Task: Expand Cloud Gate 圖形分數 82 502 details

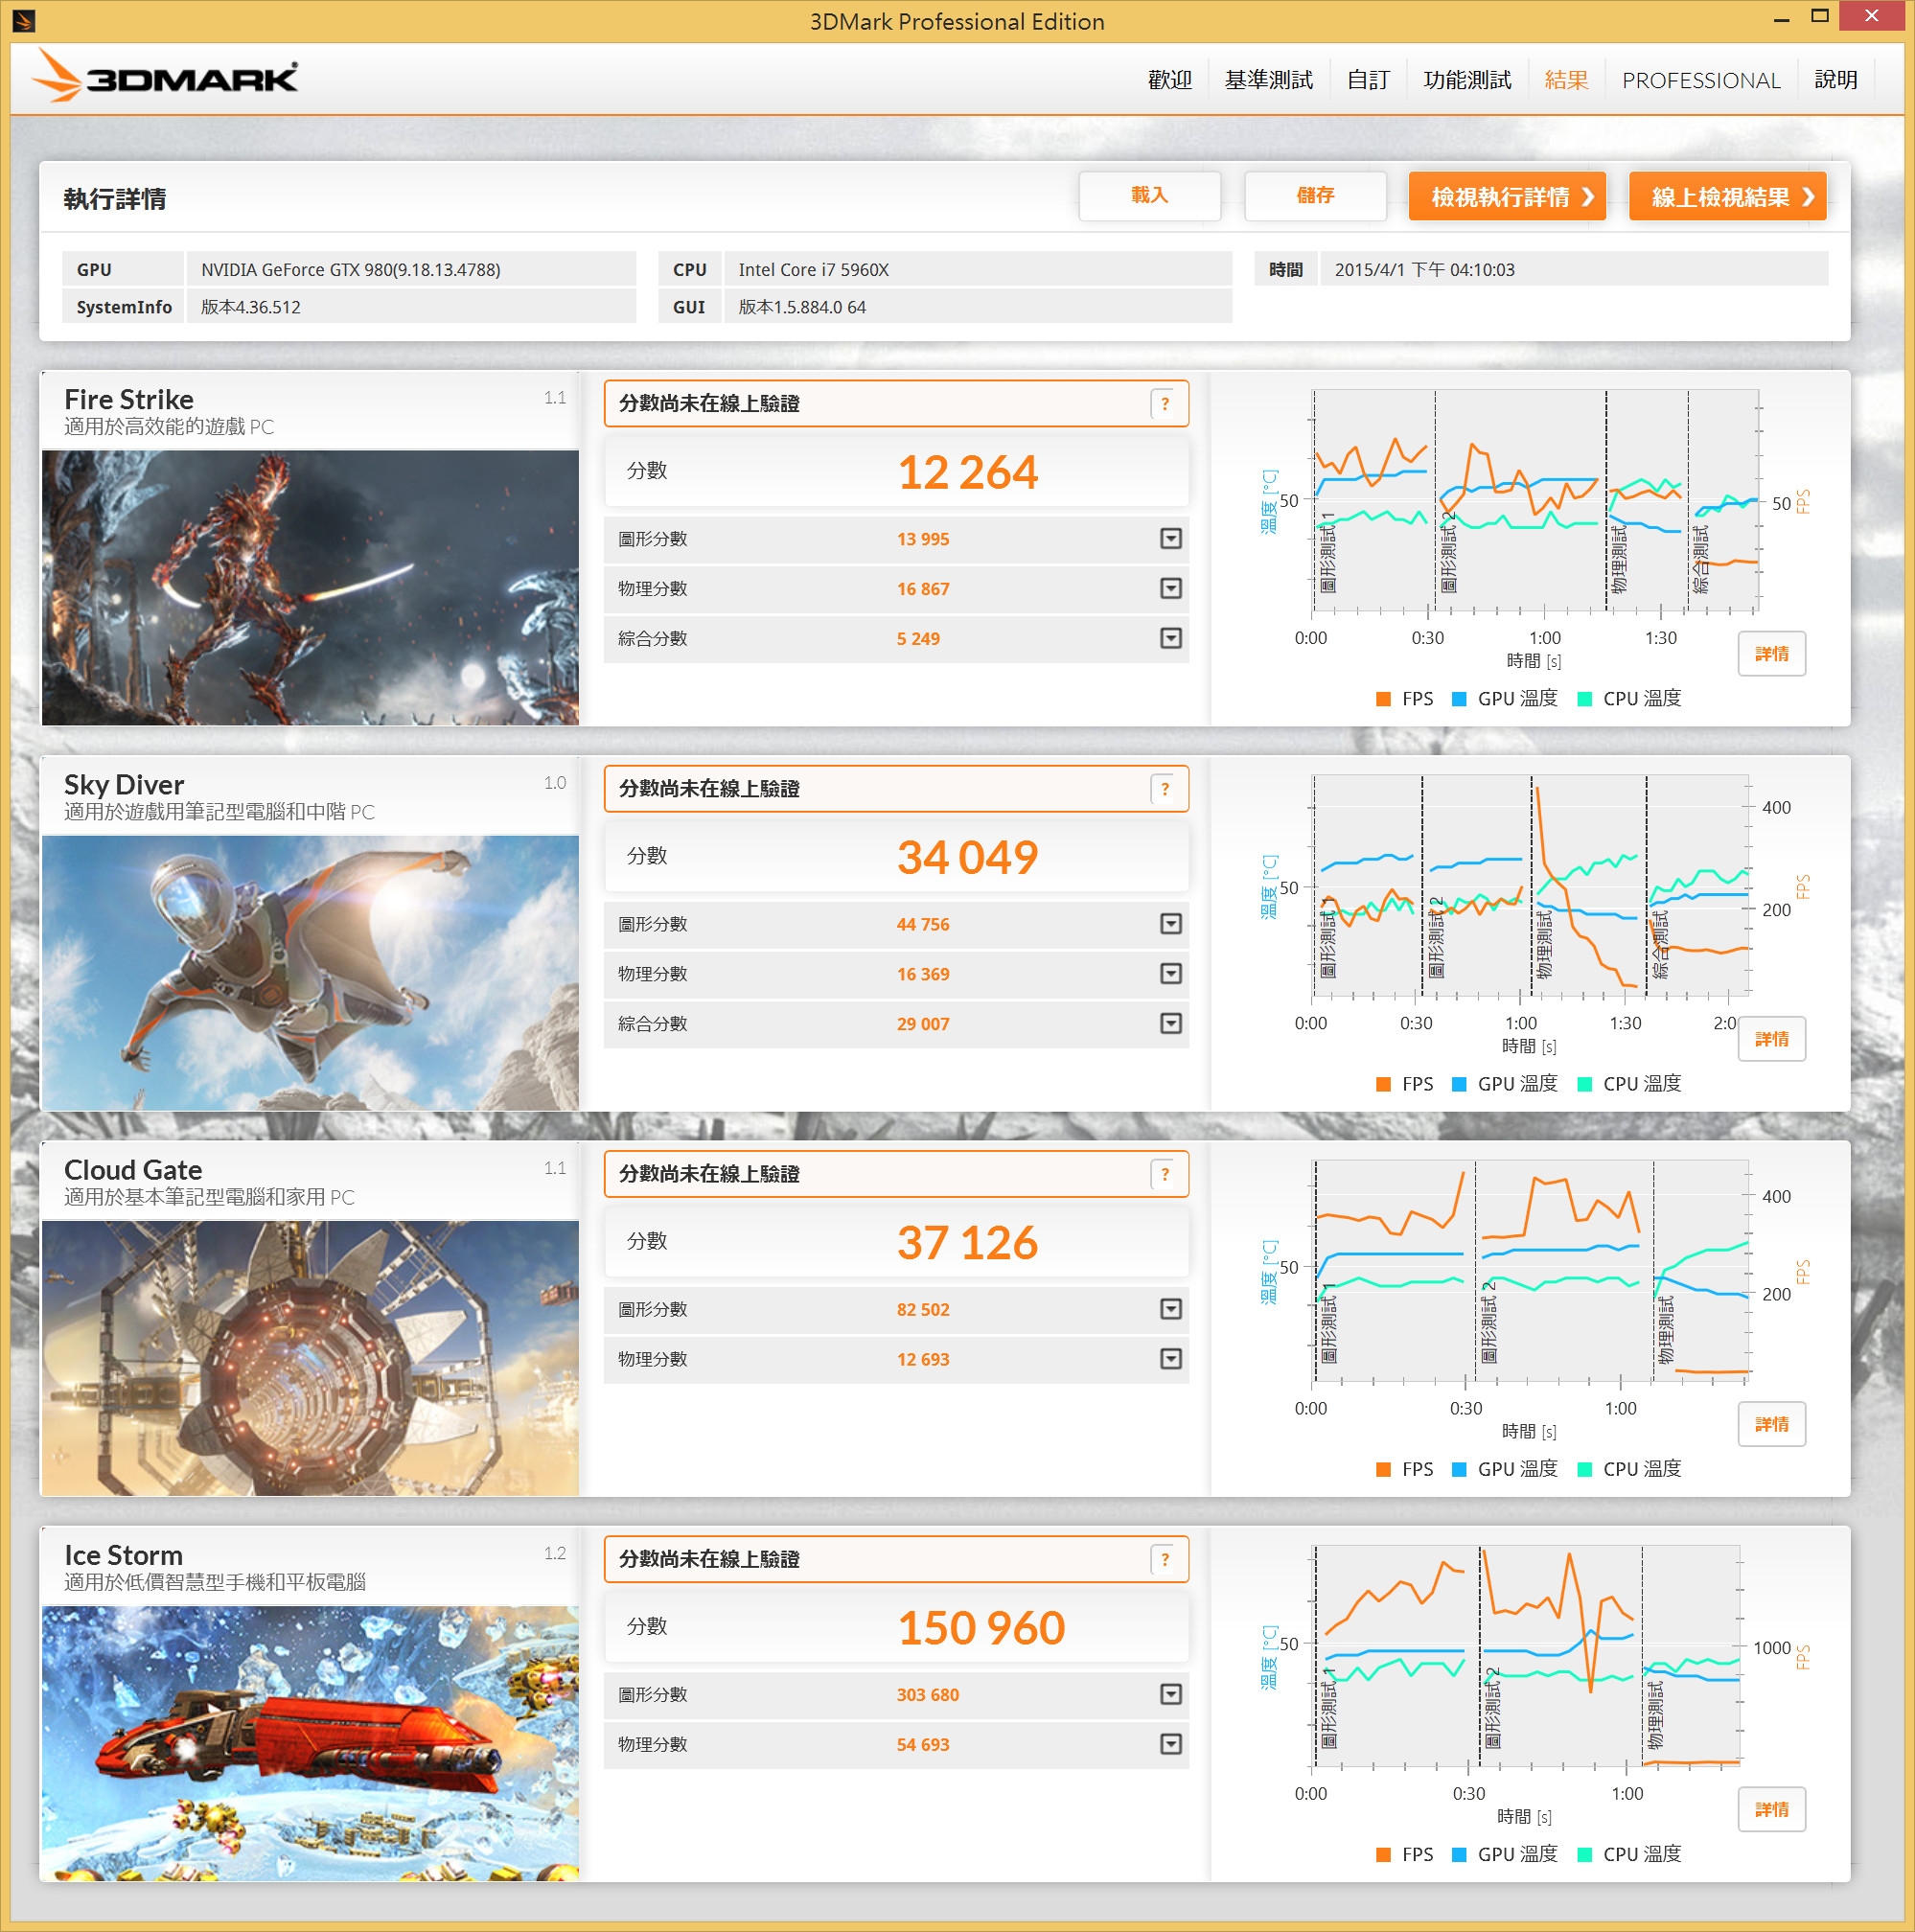Action: pyautogui.click(x=1170, y=1309)
